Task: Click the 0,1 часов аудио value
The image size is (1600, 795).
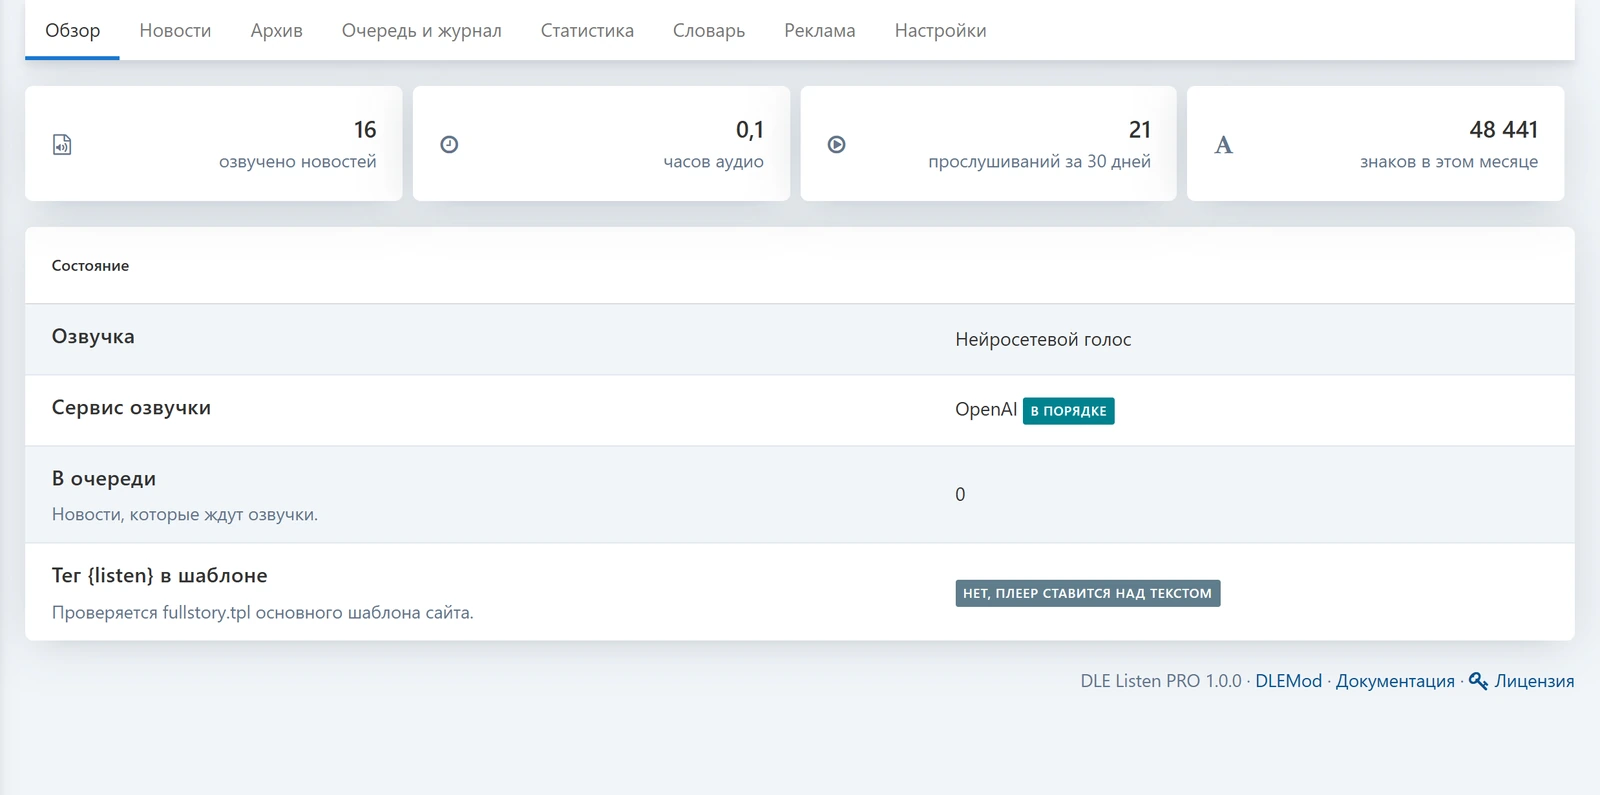Action: (x=749, y=130)
